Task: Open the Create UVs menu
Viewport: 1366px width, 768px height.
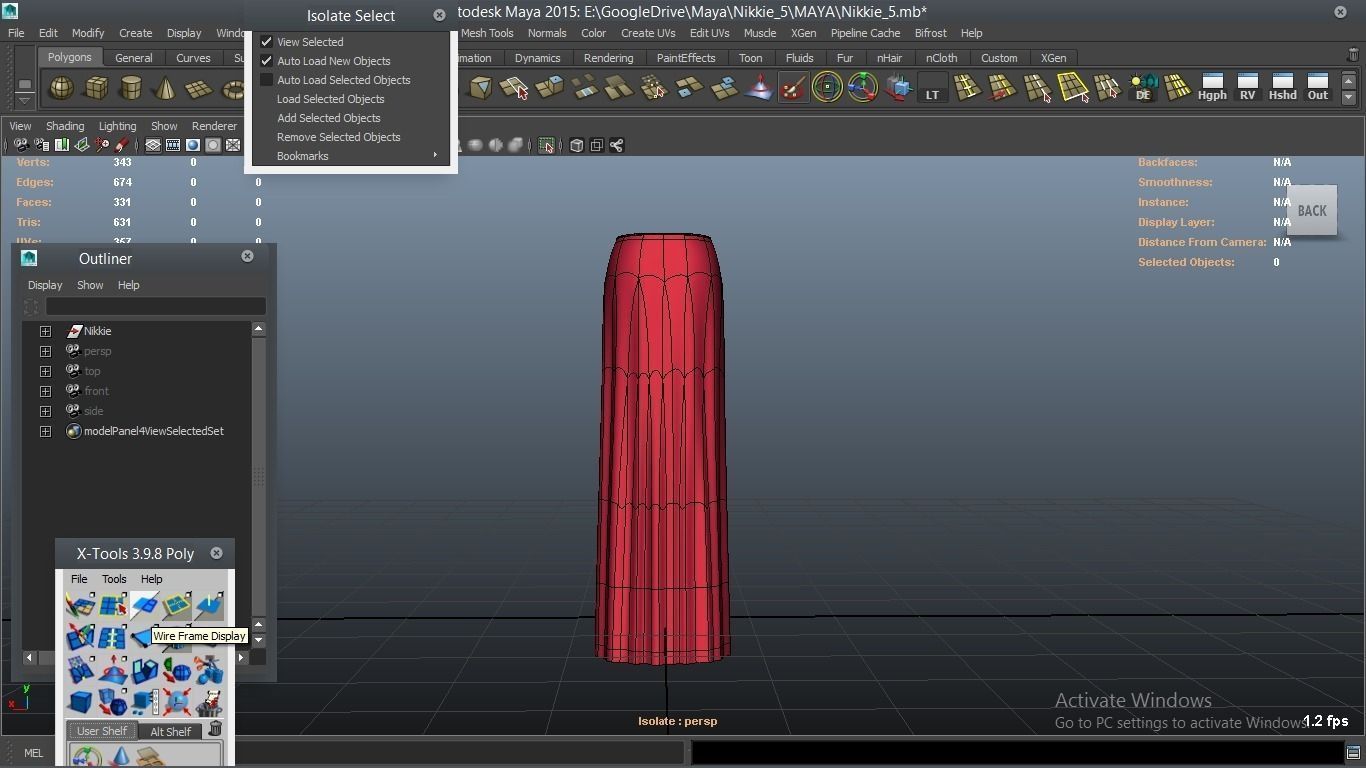Action: coord(648,33)
